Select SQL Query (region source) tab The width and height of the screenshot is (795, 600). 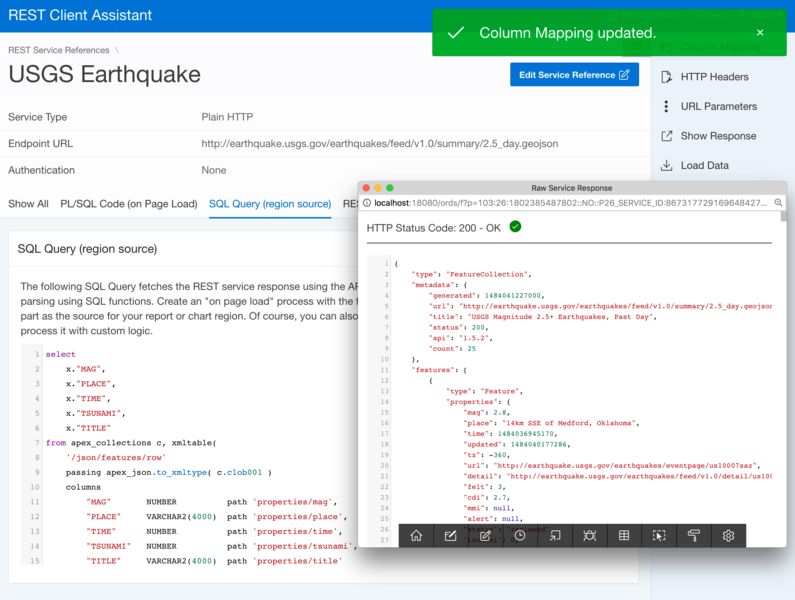270,204
